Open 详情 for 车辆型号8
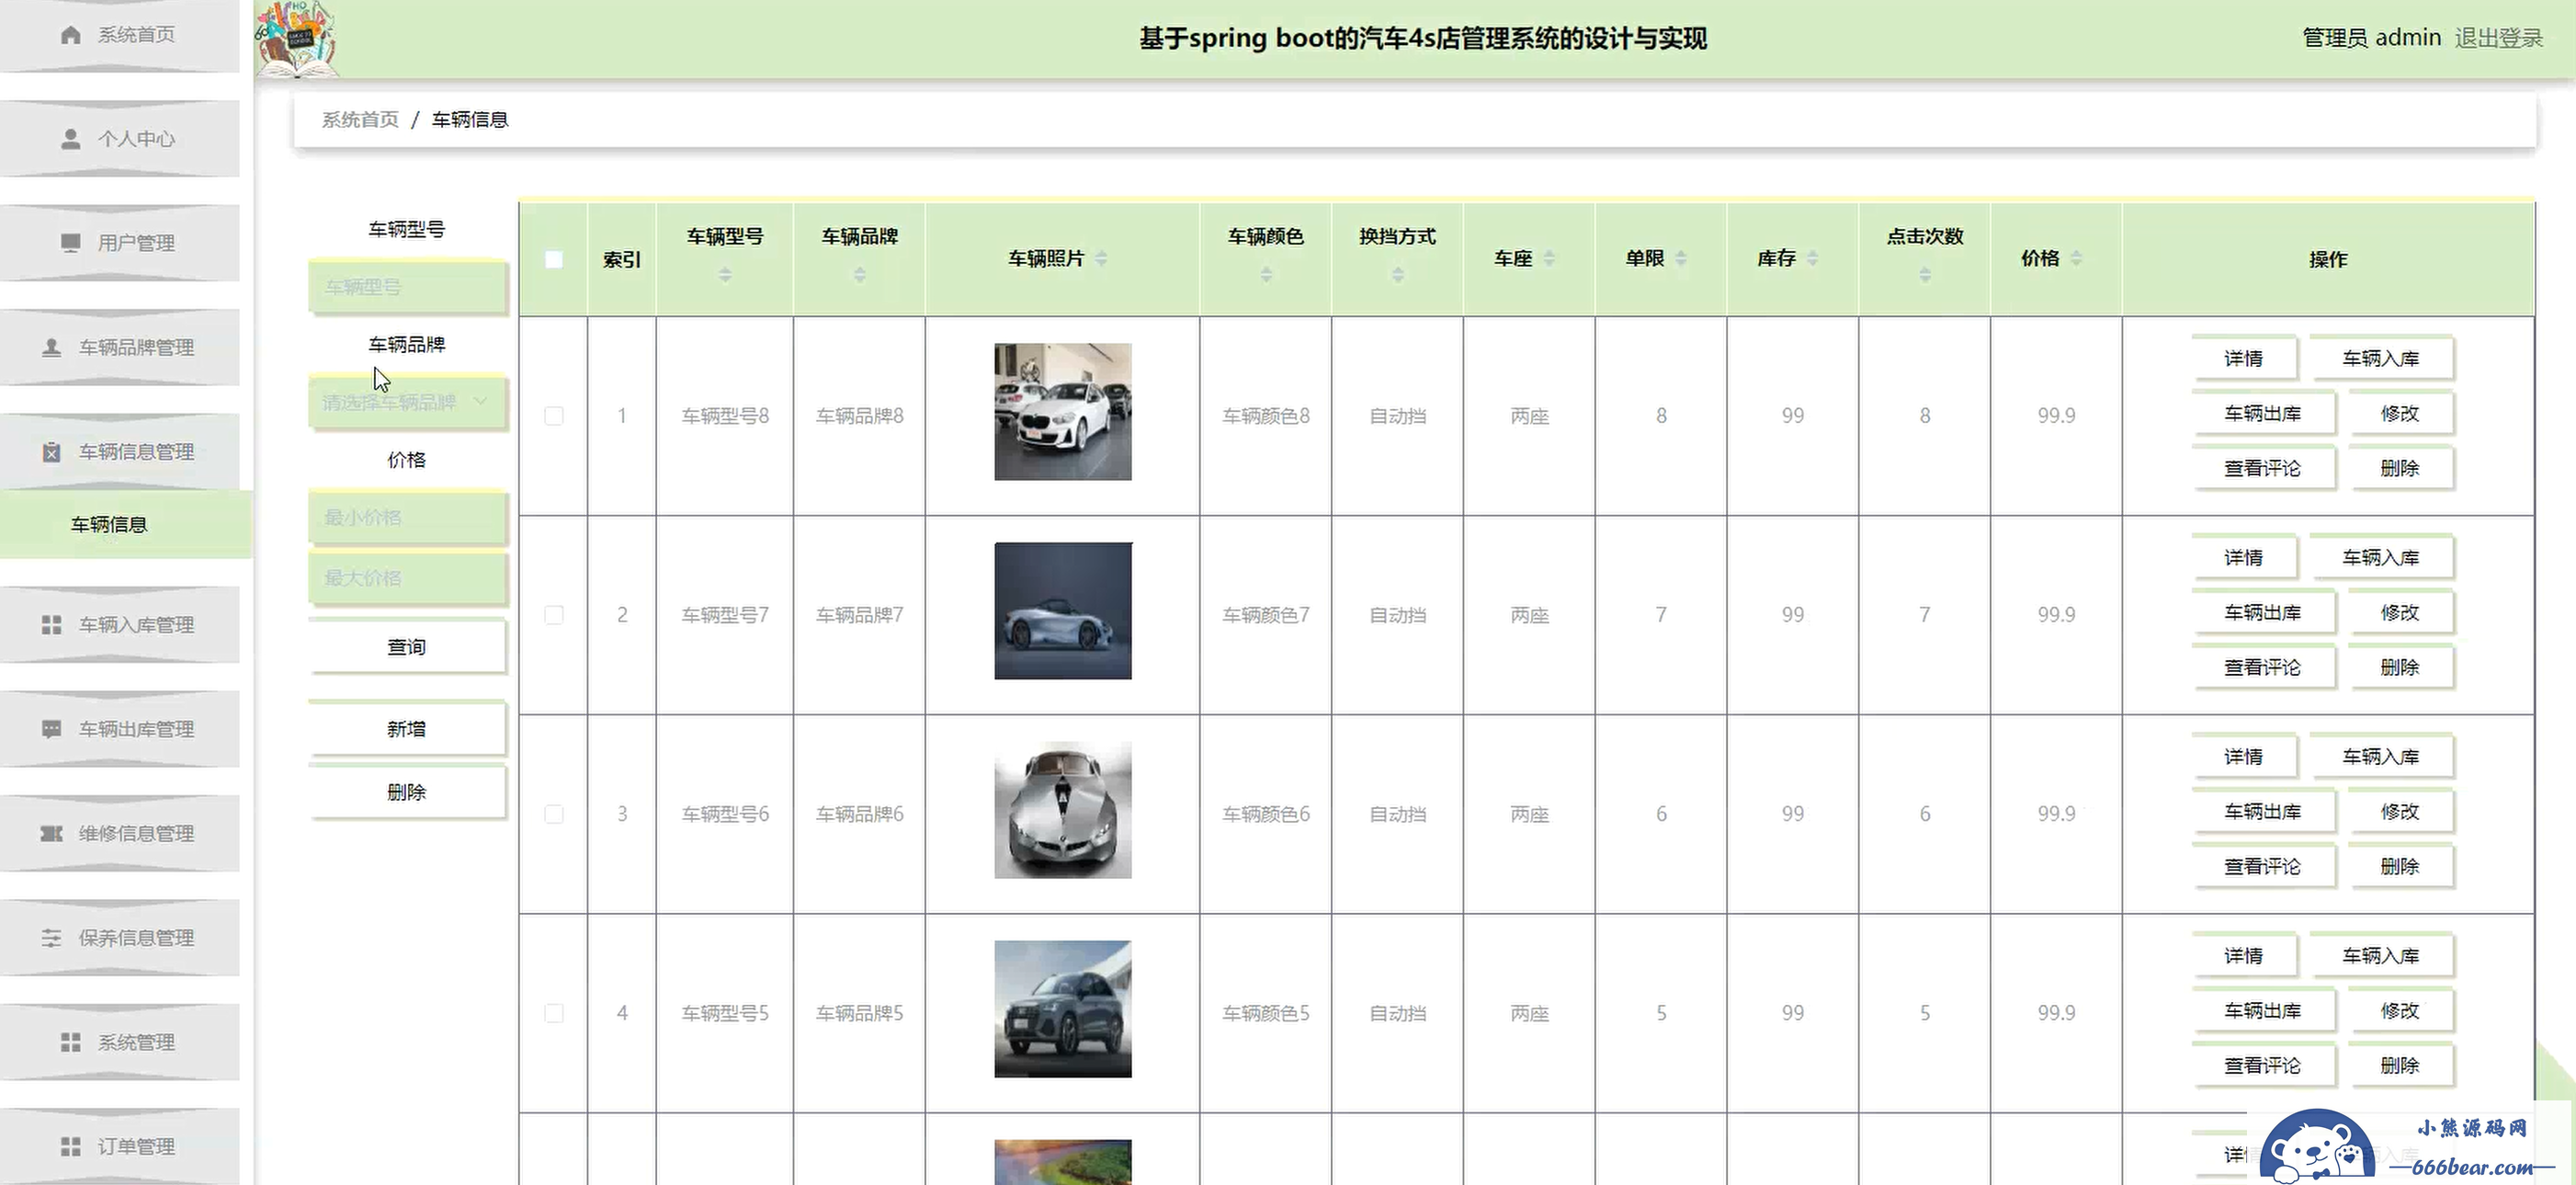Screen dimensions: 2576x1185 (2243, 358)
